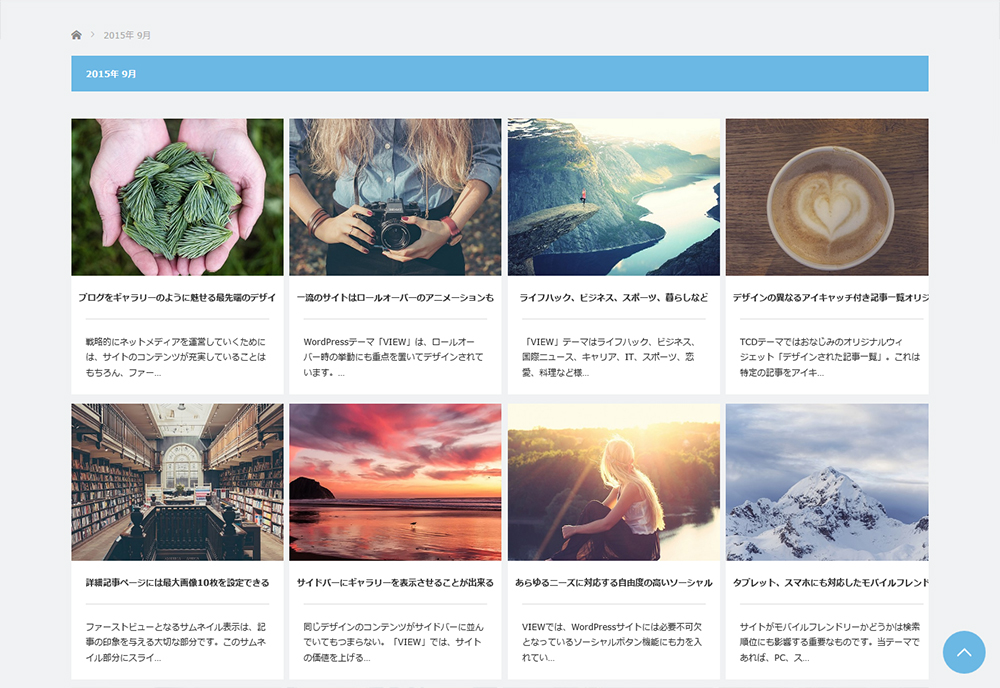Open article titled あらゆるニーズに対応する自由度
Screen dimensions: 1000x688
[614, 583]
